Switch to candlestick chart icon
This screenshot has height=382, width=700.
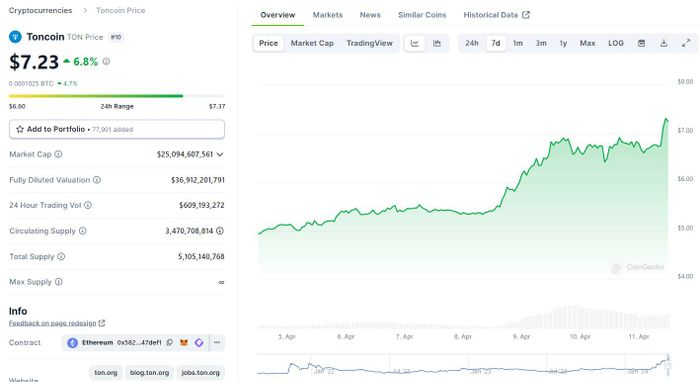pyautogui.click(x=437, y=43)
